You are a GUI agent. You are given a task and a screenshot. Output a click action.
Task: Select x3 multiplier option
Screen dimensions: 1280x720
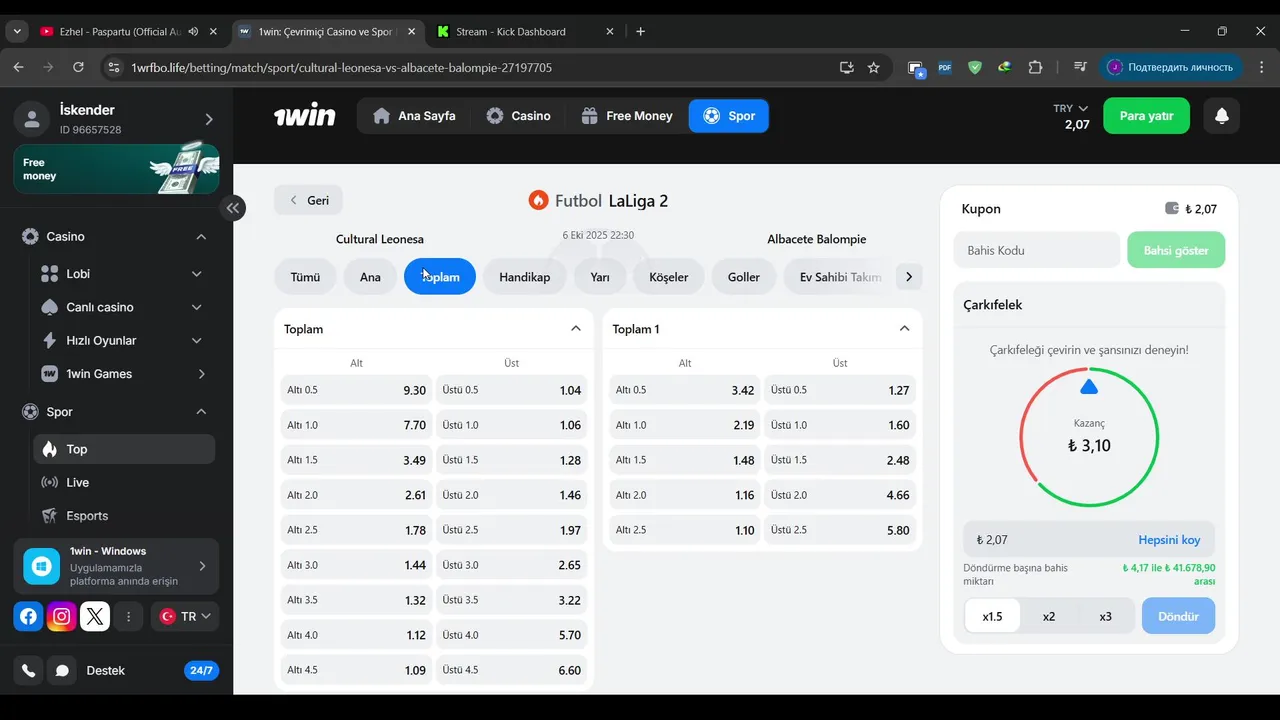point(1105,616)
